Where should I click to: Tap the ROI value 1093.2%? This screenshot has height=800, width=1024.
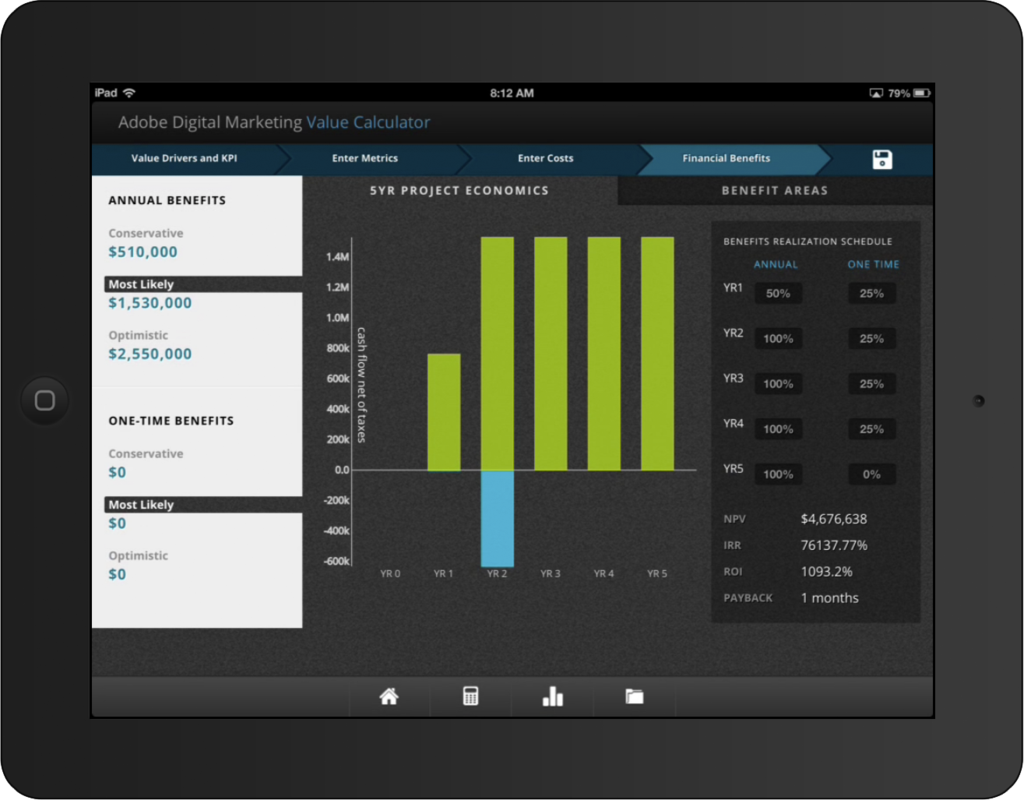click(827, 571)
